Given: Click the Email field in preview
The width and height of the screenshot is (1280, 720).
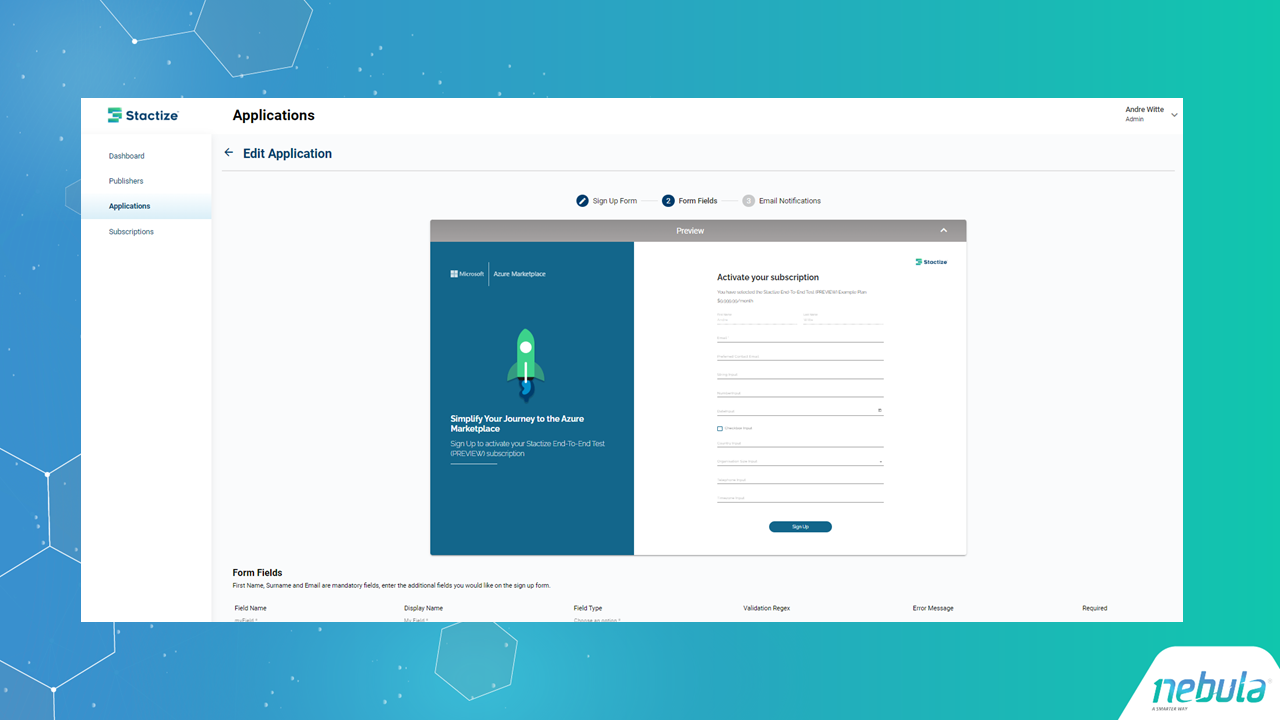Looking at the screenshot, I should click(x=800, y=338).
